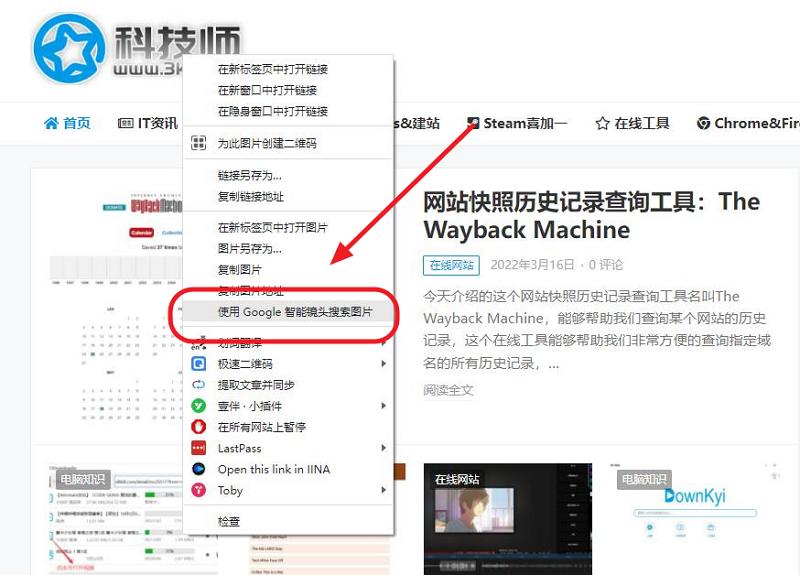Open the anime video article thumbnail
Viewport: 800px width, 575px height.
508,519
